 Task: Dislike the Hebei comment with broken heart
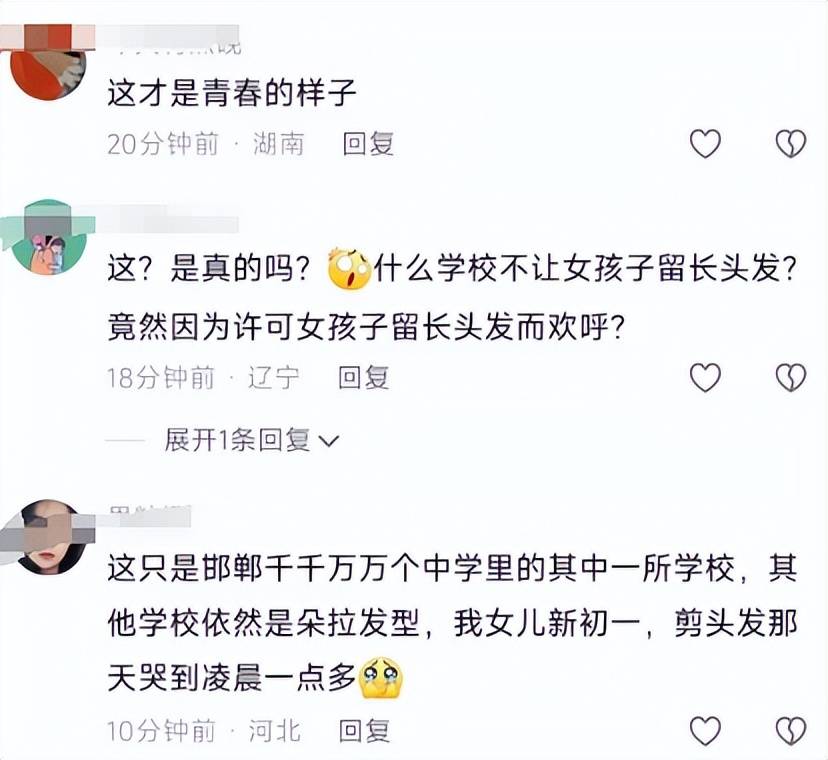tap(791, 731)
